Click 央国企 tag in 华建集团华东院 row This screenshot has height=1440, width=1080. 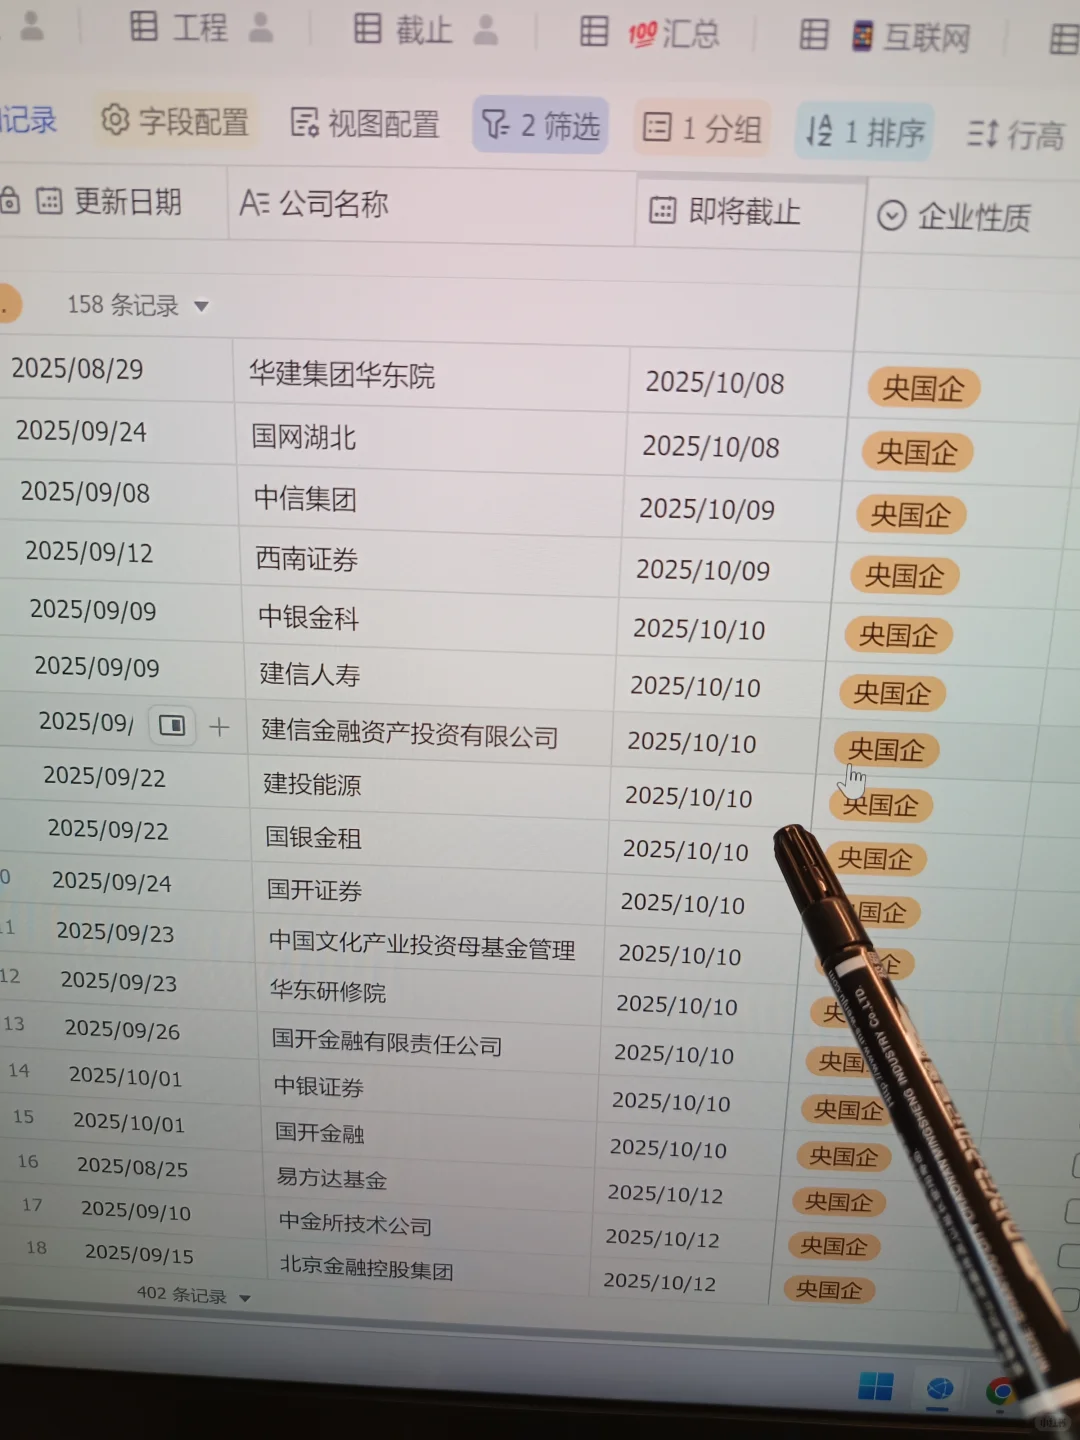tap(923, 388)
